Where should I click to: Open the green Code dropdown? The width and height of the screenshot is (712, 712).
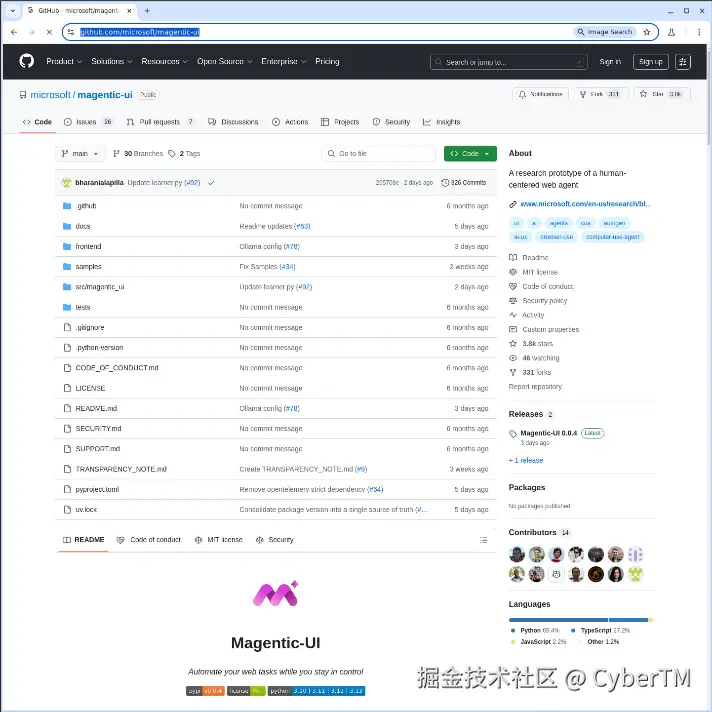pos(470,153)
